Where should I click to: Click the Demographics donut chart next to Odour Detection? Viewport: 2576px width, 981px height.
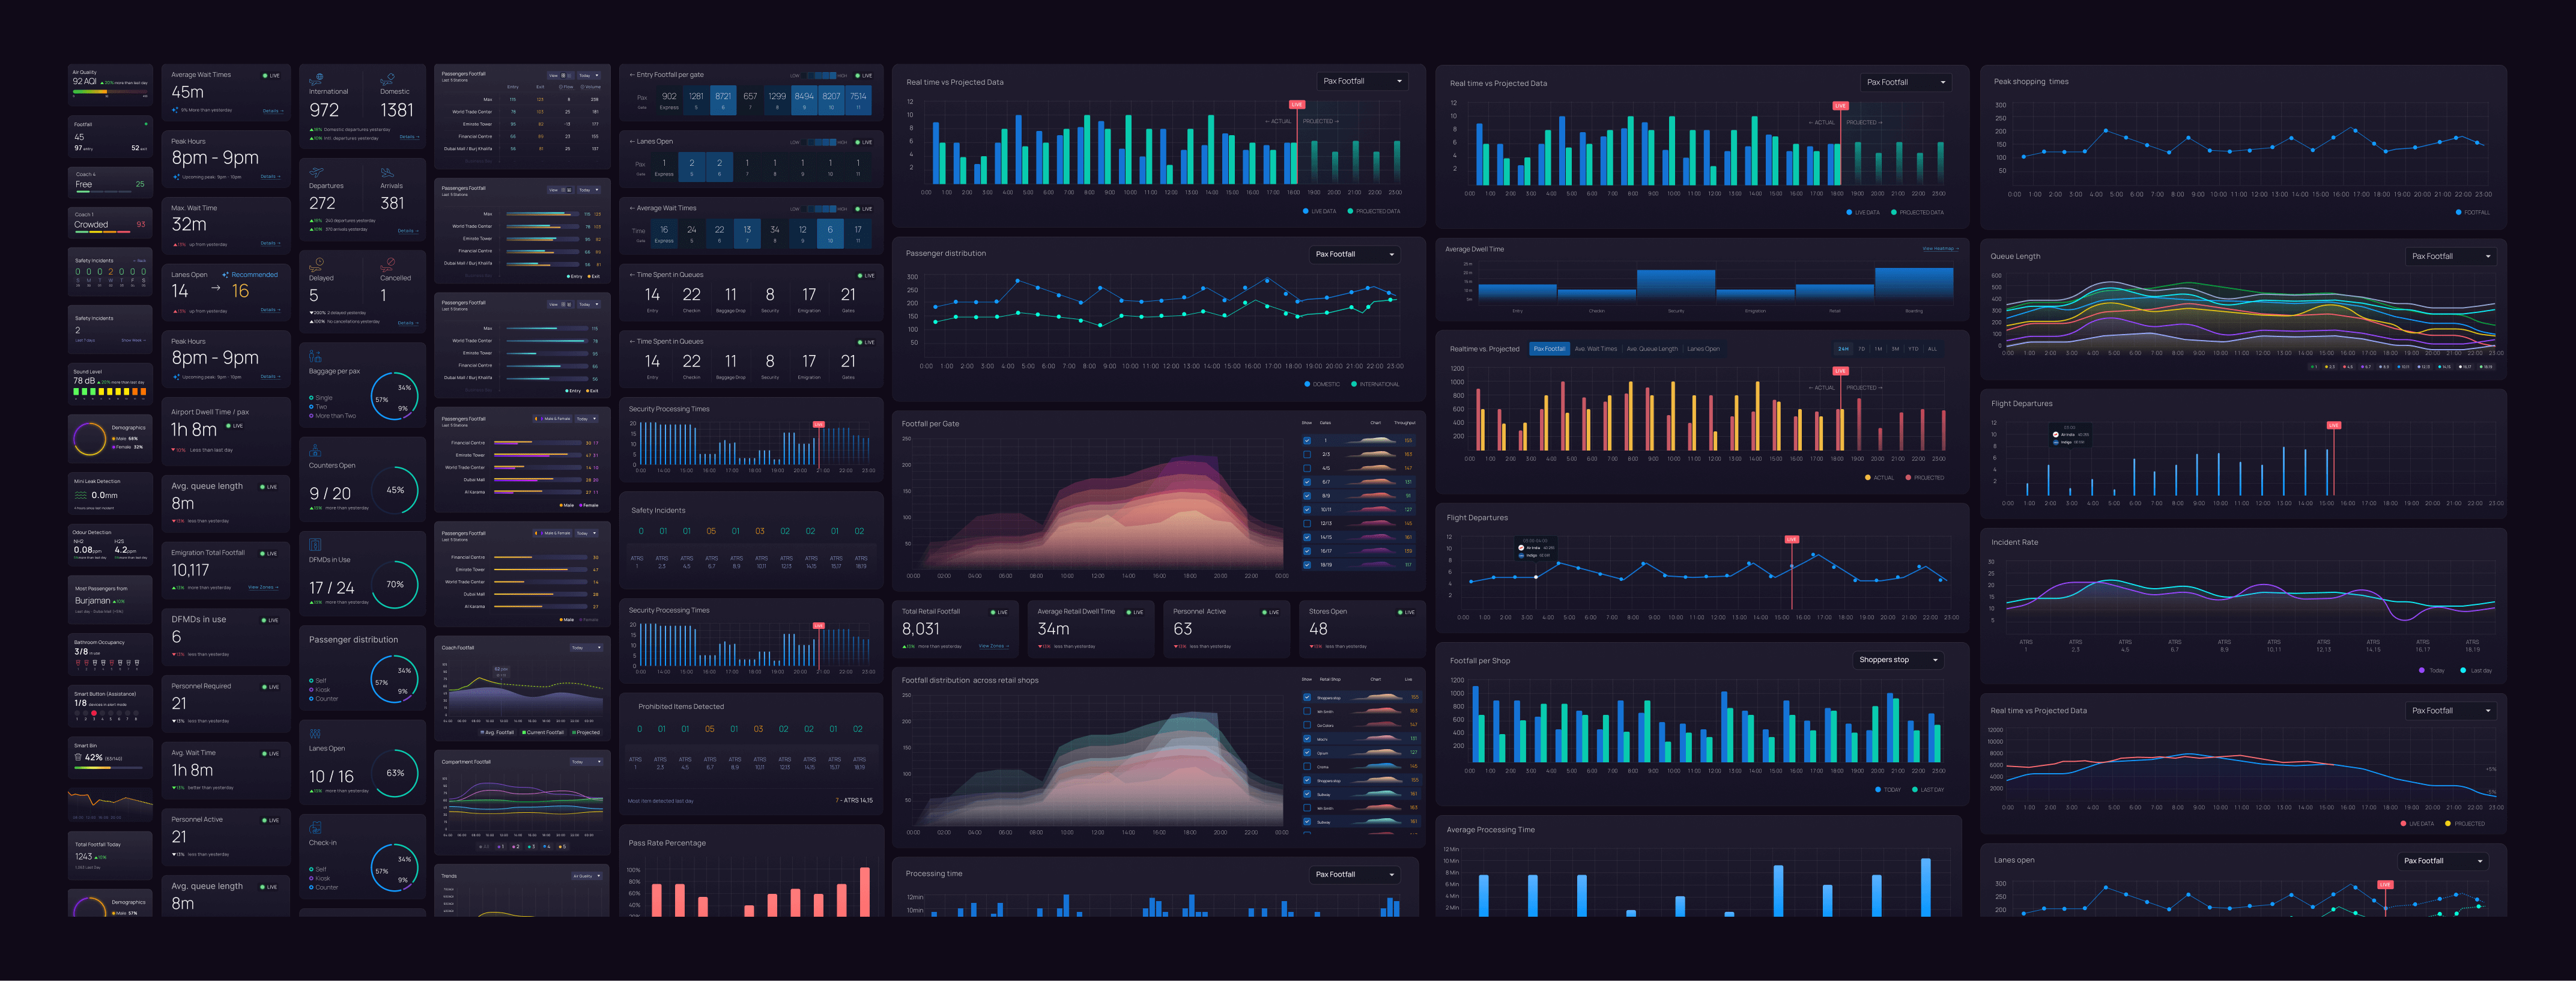point(90,438)
